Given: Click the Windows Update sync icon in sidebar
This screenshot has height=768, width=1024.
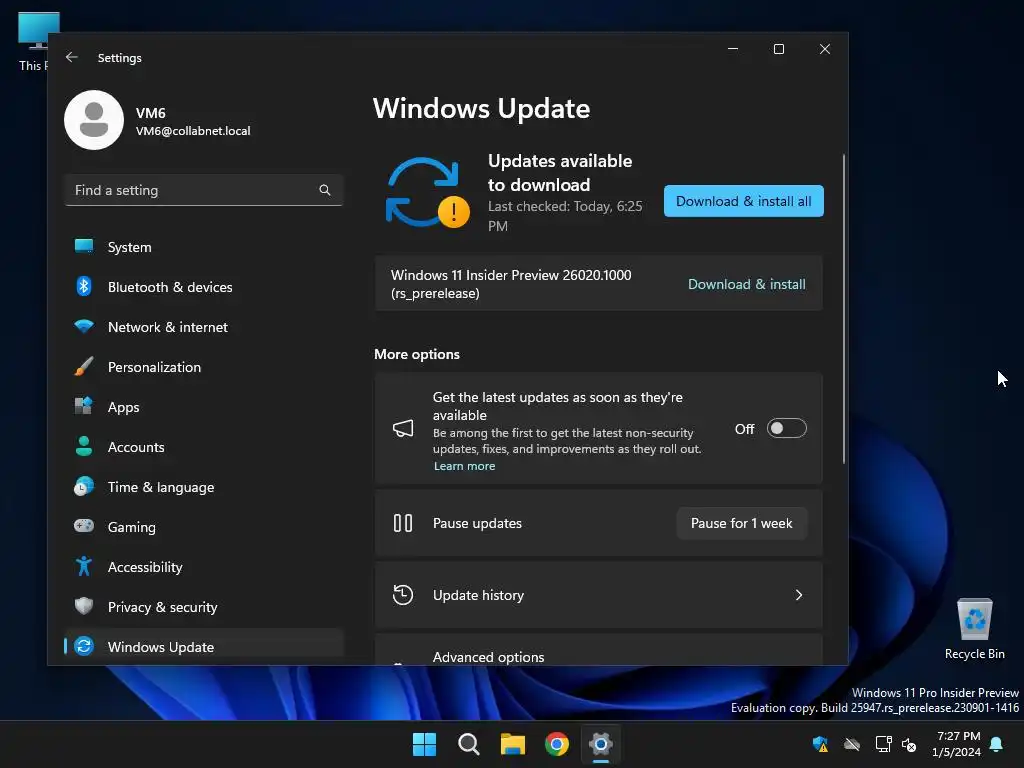Looking at the screenshot, I should pos(84,646).
